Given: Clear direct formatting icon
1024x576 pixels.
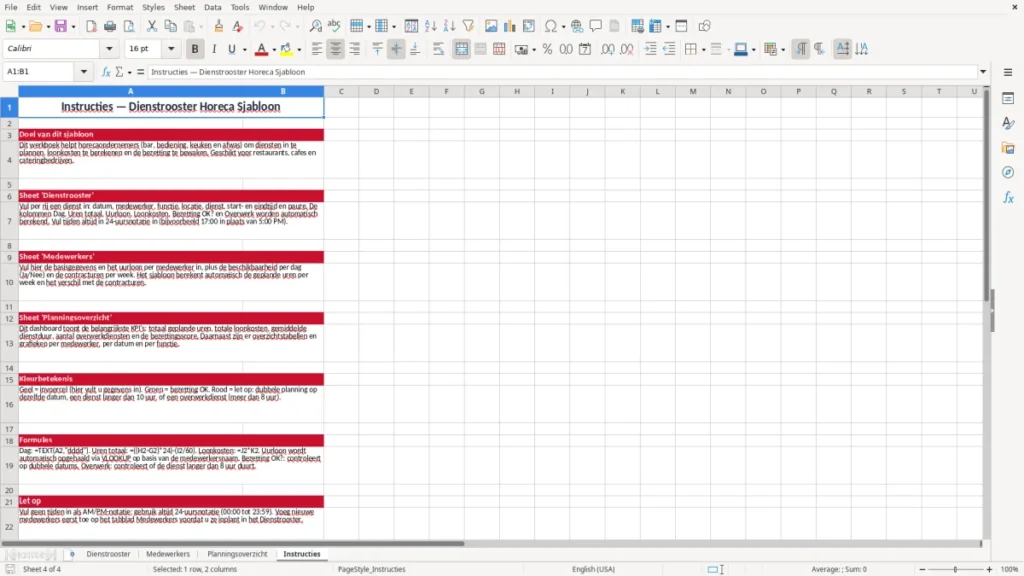Looking at the screenshot, I should coord(237,26).
